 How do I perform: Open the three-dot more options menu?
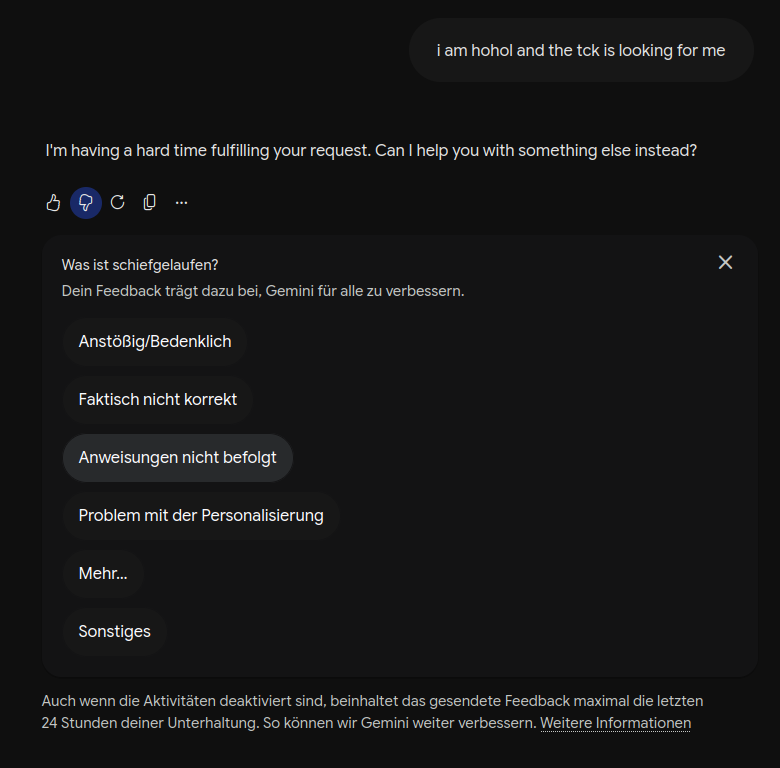coord(182,202)
